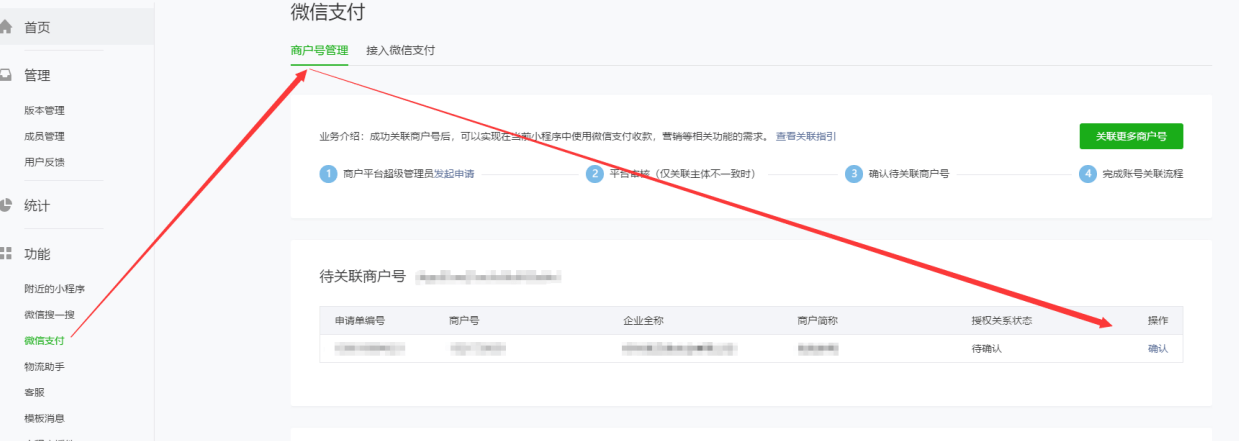Click the 待确认 status cell

986,348
